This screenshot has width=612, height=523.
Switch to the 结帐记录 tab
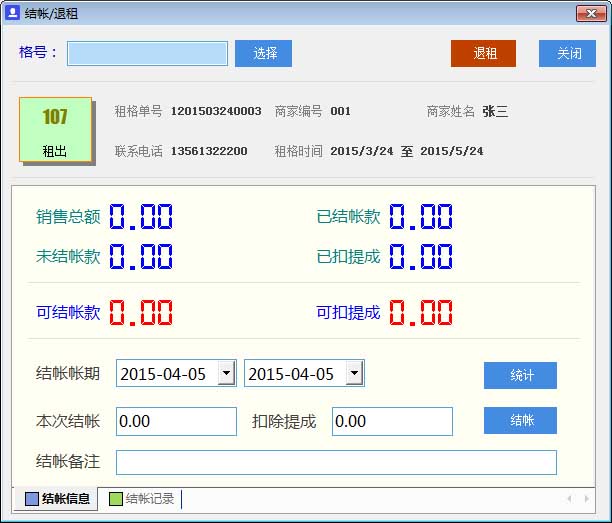(x=141, y=498)
